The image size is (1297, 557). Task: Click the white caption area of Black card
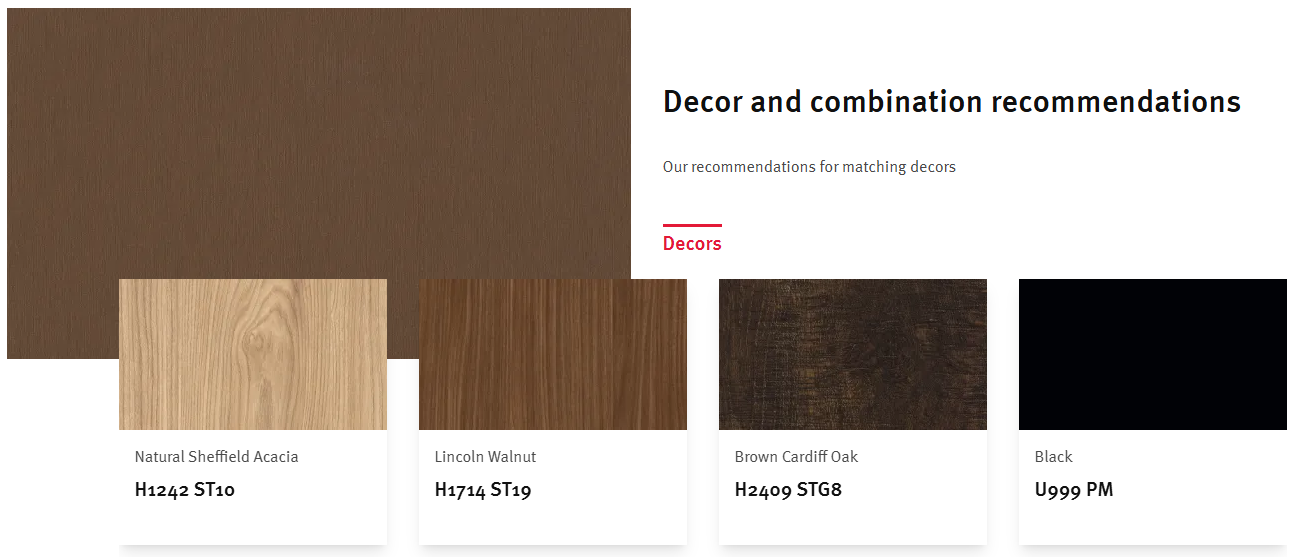click(x=1153, y=487)
